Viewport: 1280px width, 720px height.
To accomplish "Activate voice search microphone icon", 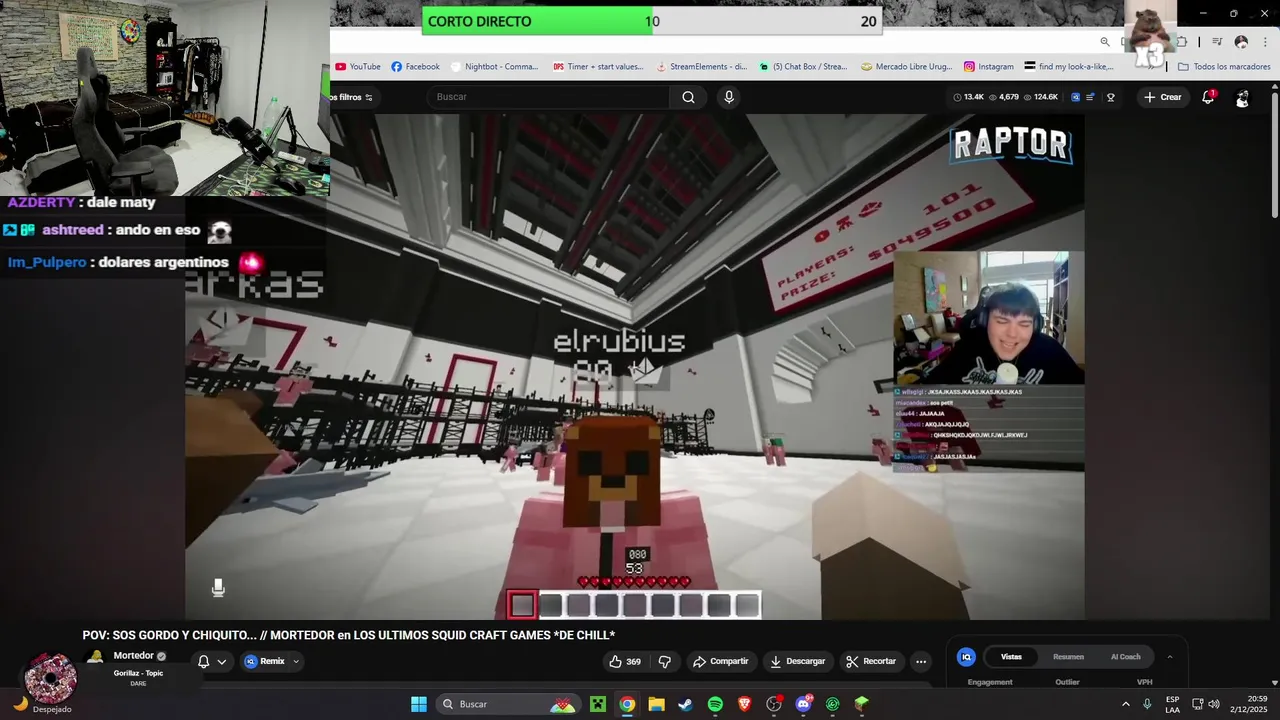I will [x=729, y=97].
